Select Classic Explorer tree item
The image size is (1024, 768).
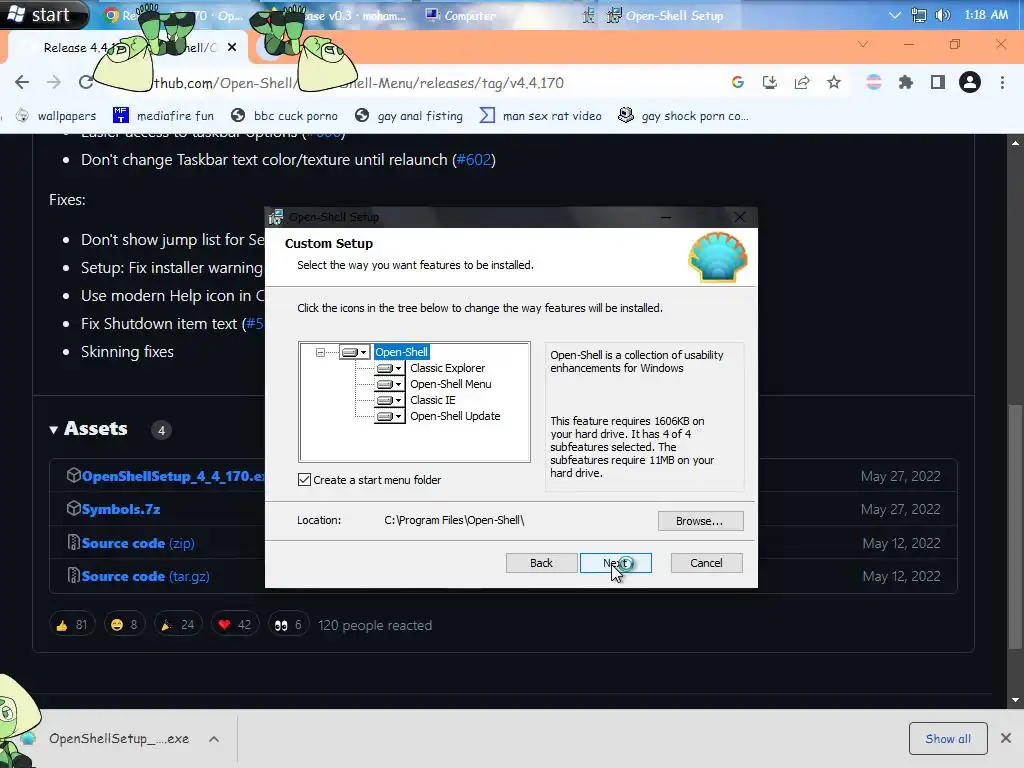447,368
